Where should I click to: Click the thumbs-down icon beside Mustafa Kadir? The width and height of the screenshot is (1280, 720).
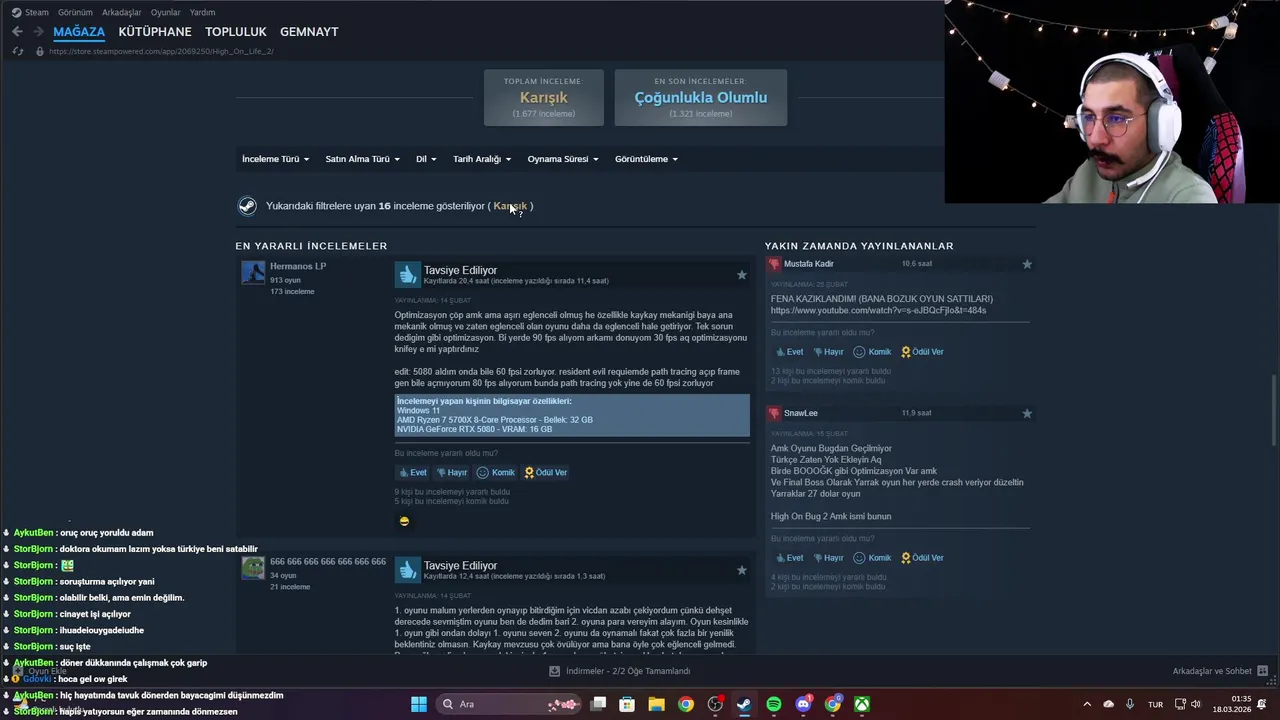pos(774,264)
